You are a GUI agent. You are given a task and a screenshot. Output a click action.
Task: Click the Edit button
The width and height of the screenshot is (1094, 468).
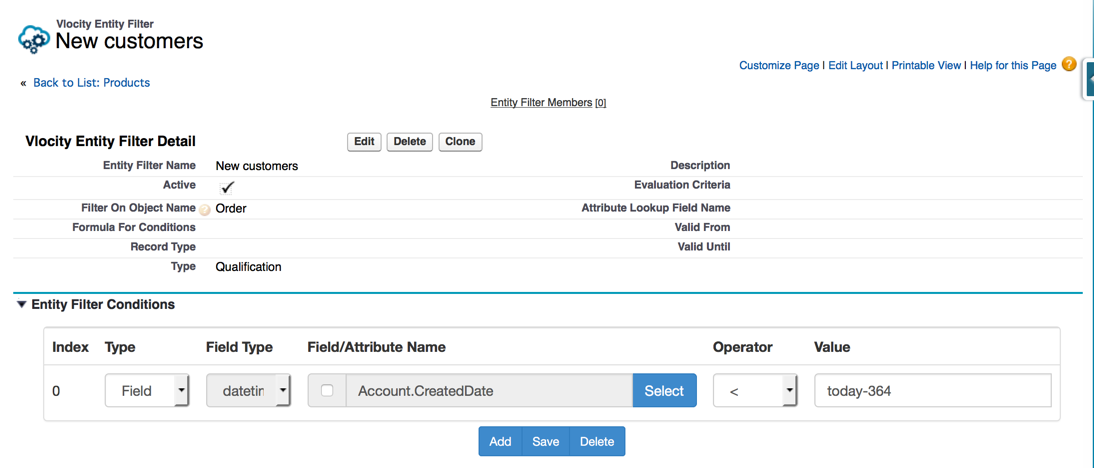pos(364,142)
